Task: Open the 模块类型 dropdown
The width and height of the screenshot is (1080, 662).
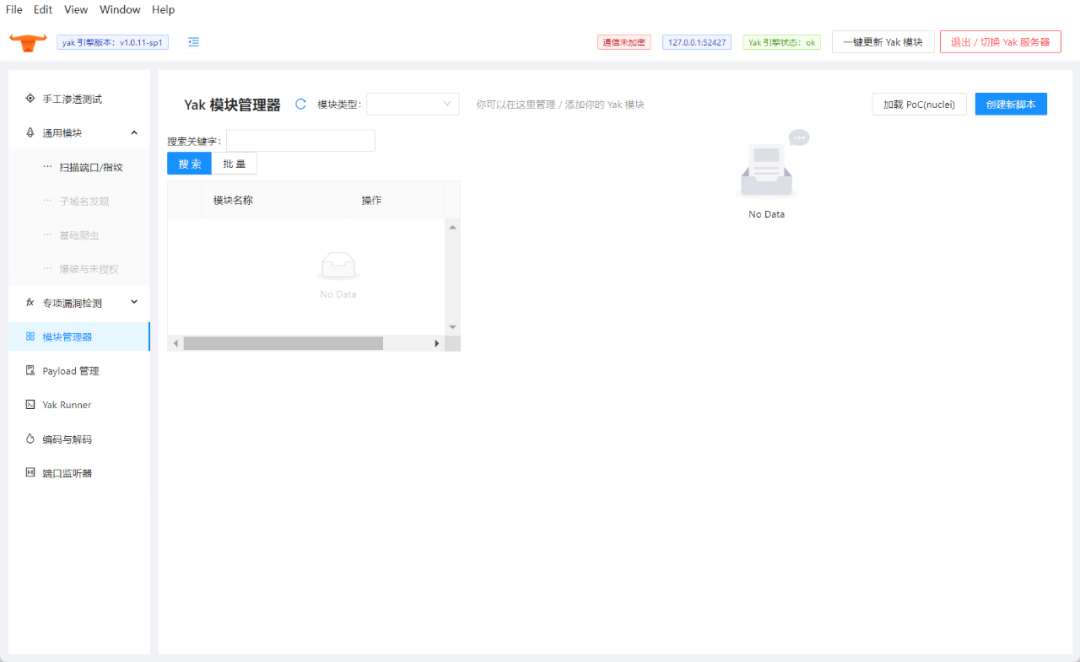Action: tap(413, 104)
